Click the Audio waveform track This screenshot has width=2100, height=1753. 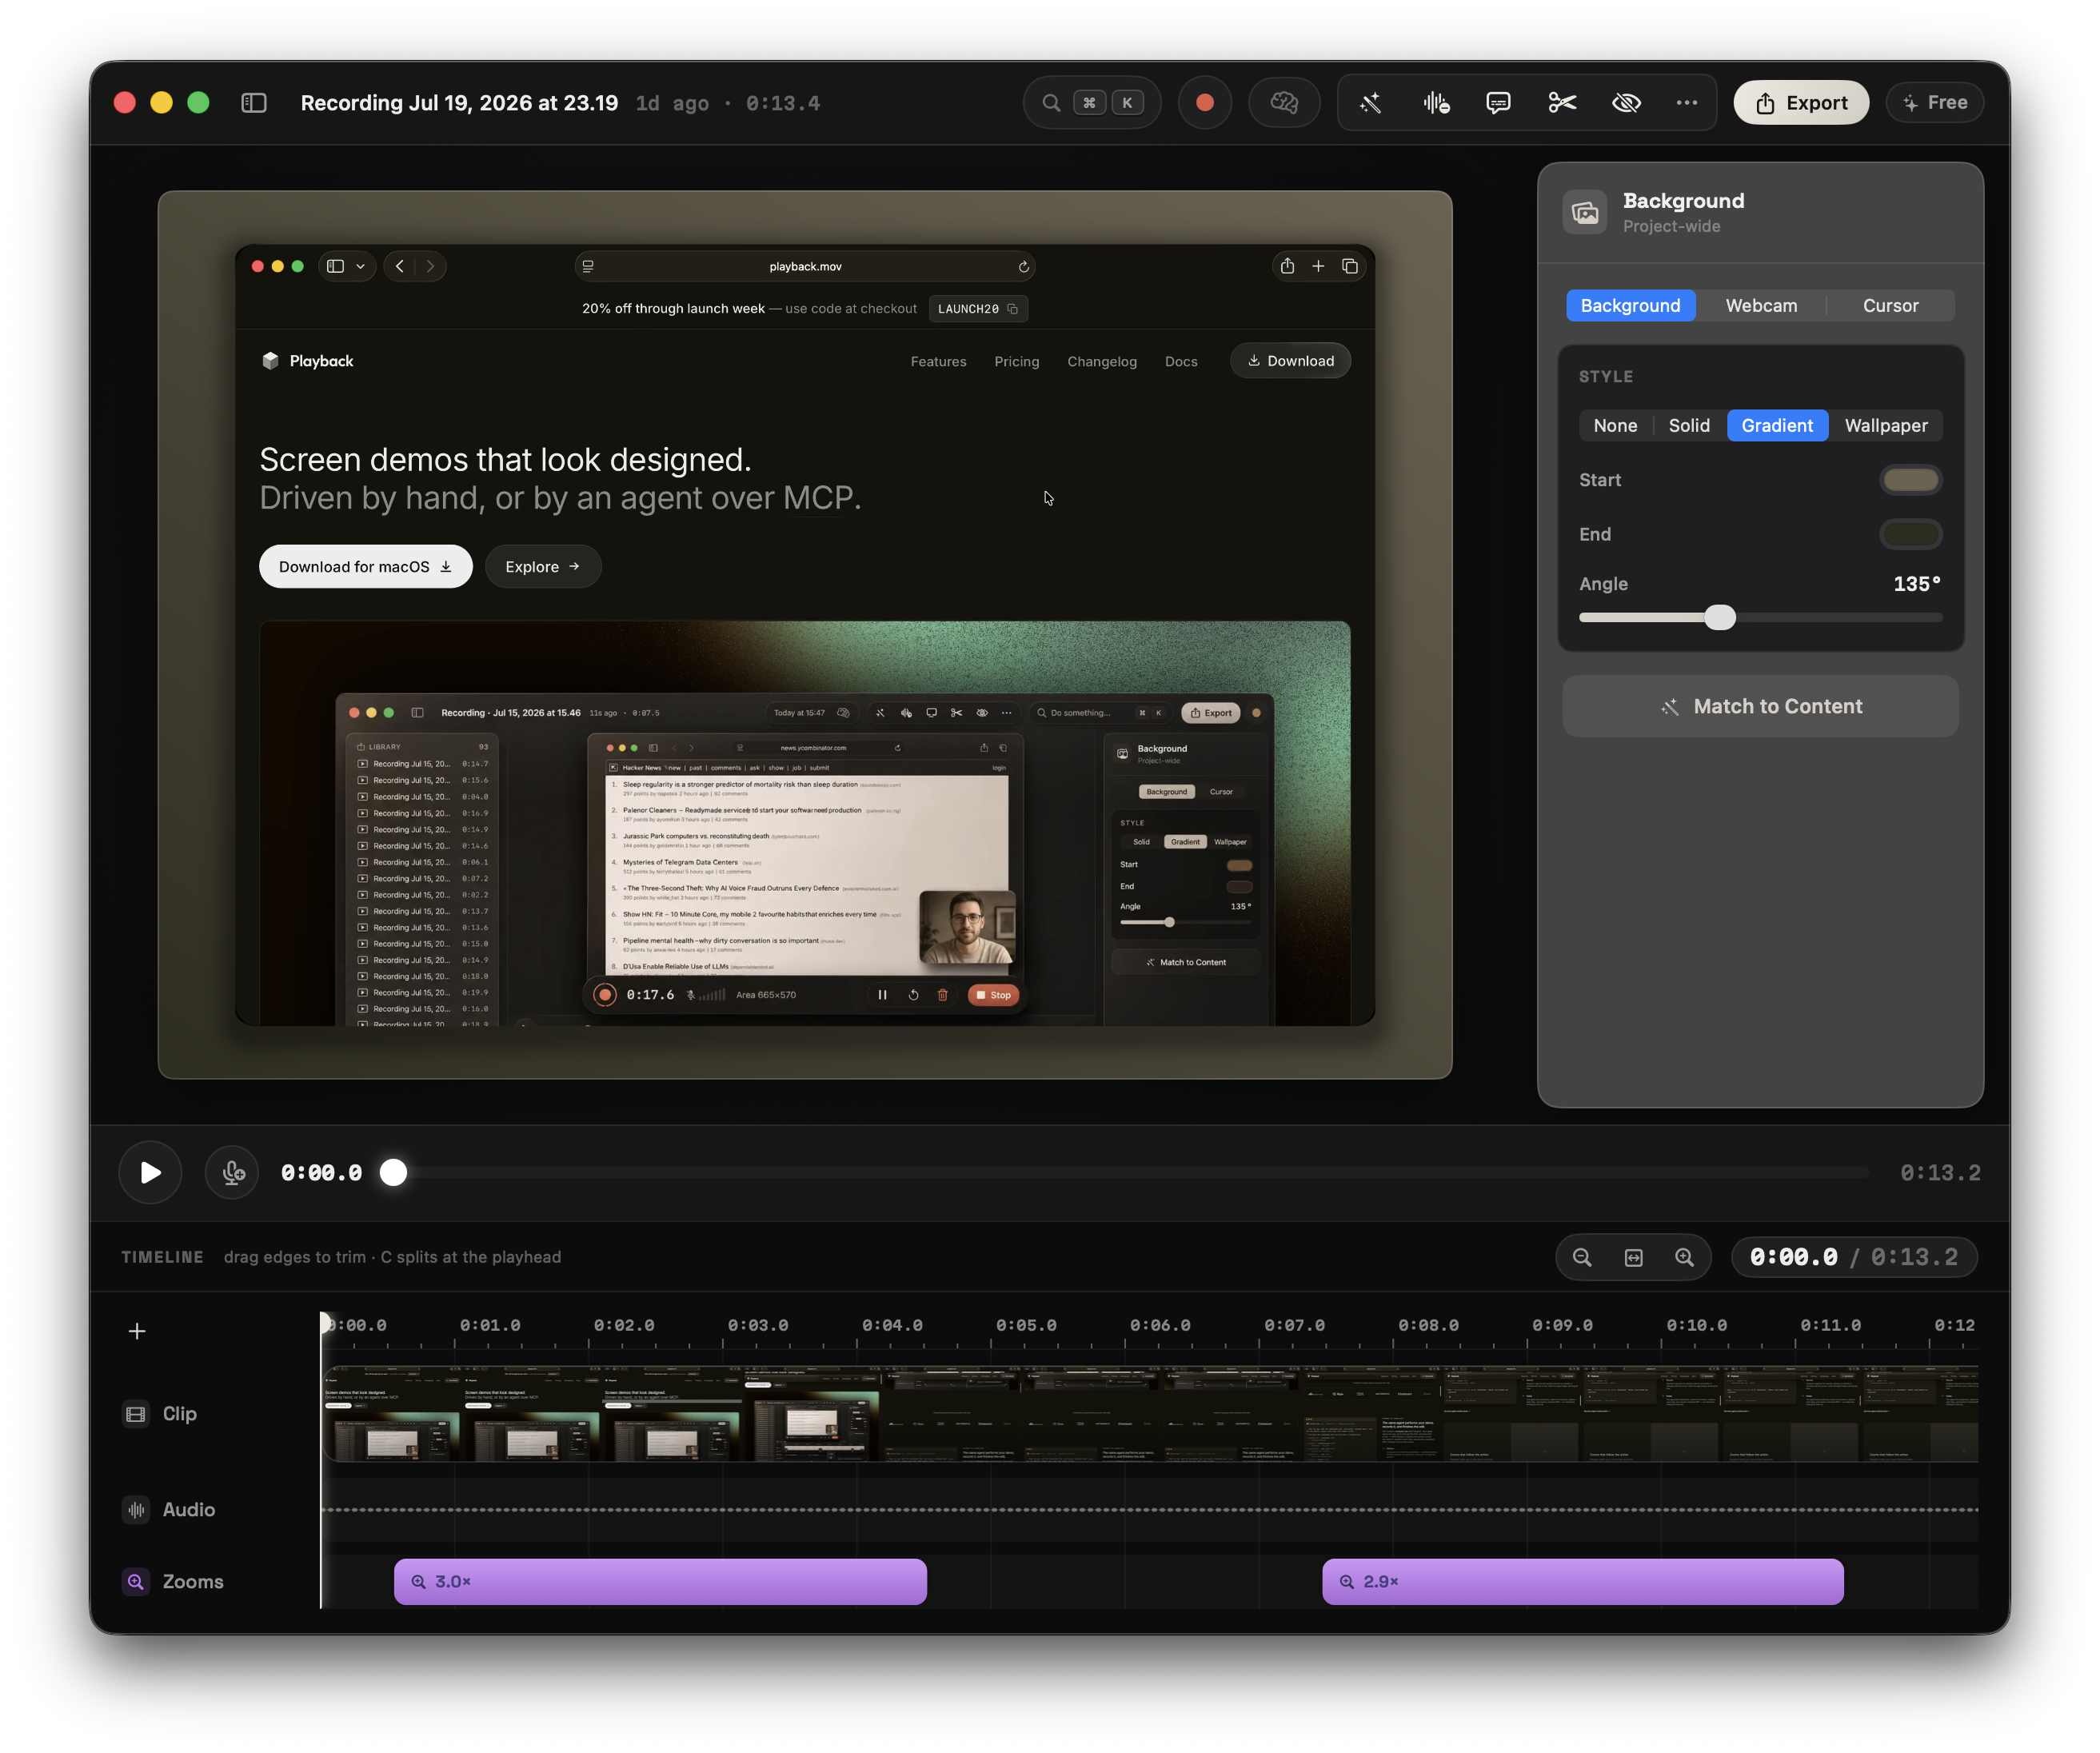pyautogui.click(x=1149, y=1510)
